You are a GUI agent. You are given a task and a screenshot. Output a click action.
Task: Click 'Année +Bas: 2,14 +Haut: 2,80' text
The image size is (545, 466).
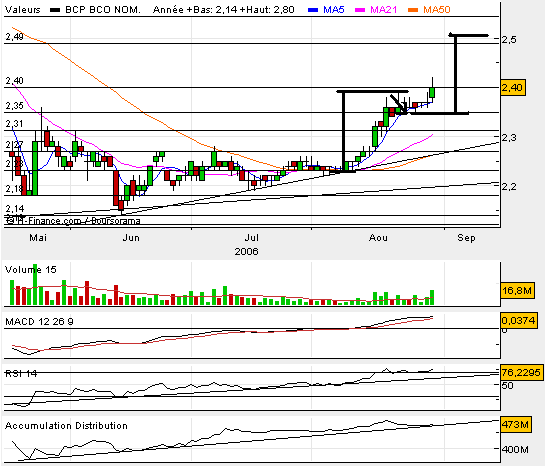coord(224,10)
